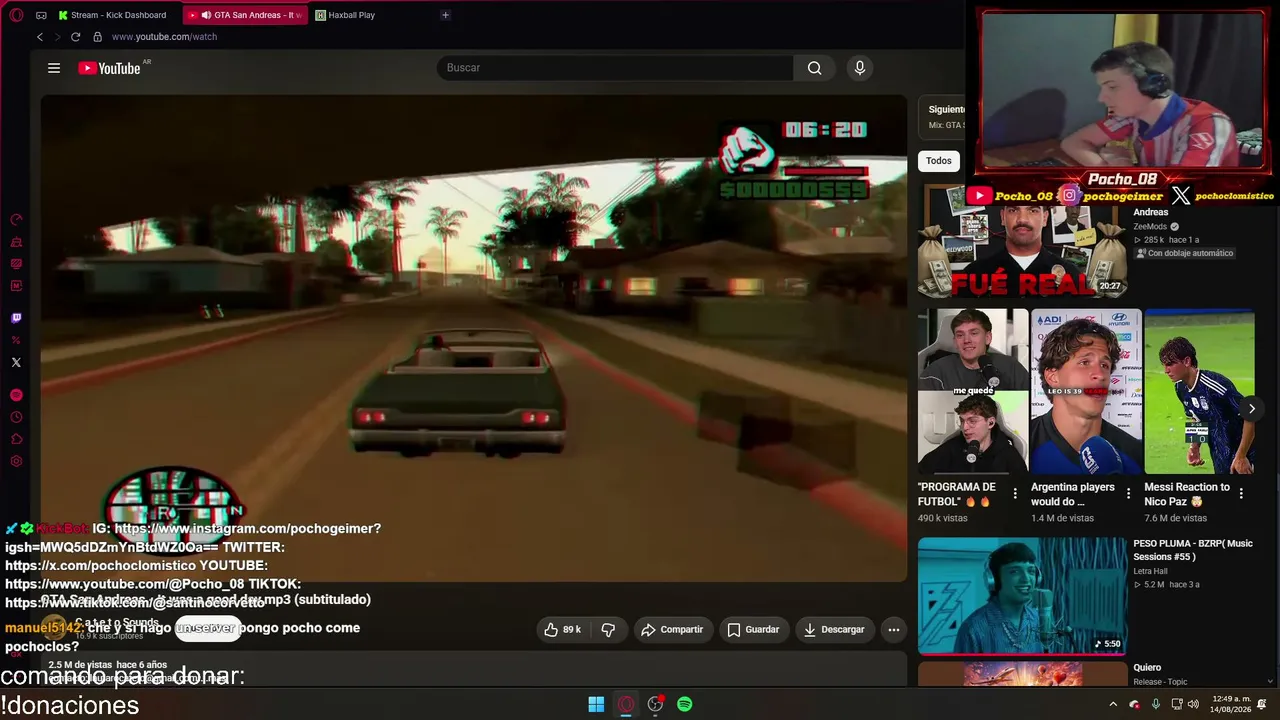Click the Descargar download button

[834, 630]
